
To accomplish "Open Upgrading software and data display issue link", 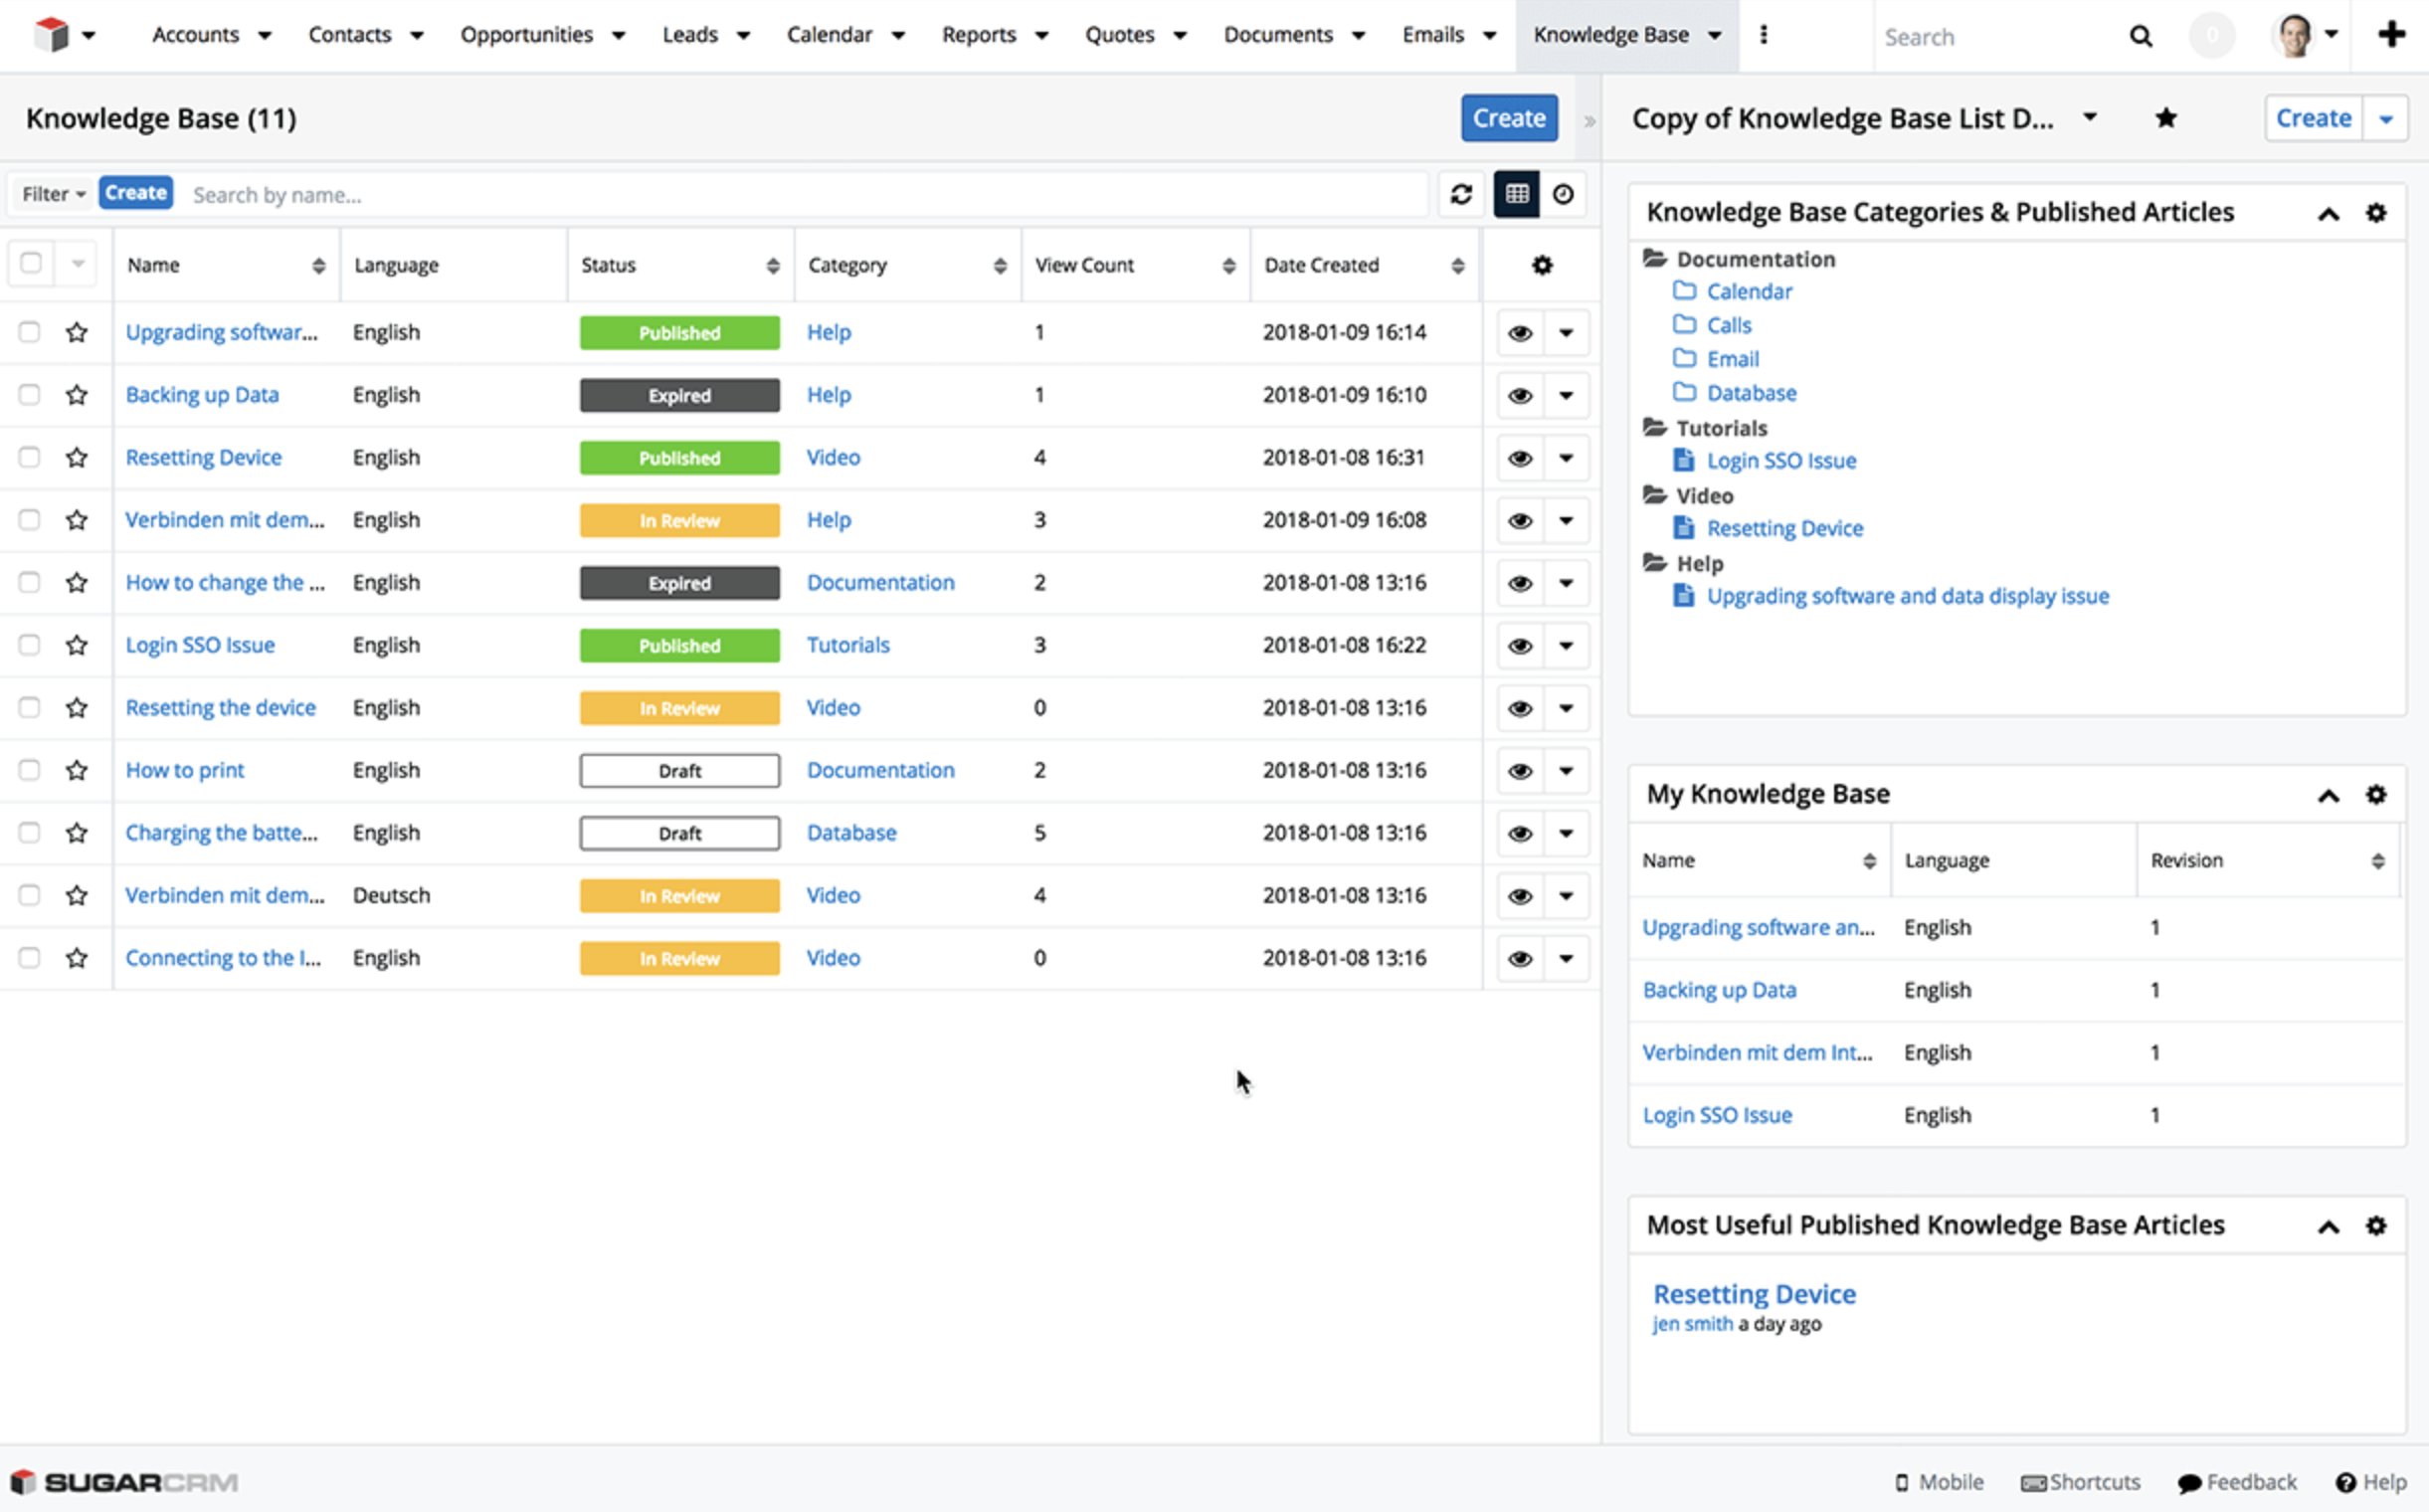I will point(1907,596).
